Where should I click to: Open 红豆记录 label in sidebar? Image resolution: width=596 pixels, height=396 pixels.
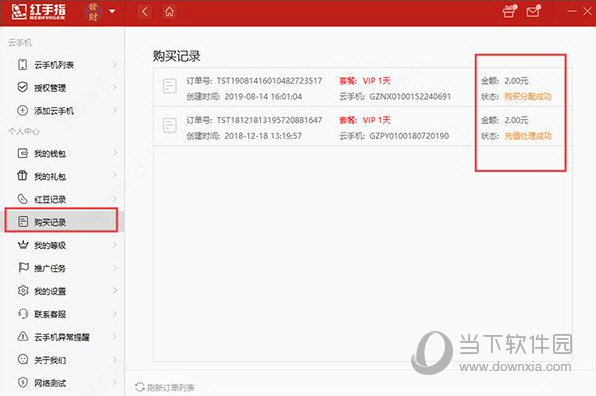(x=50, y=199)
